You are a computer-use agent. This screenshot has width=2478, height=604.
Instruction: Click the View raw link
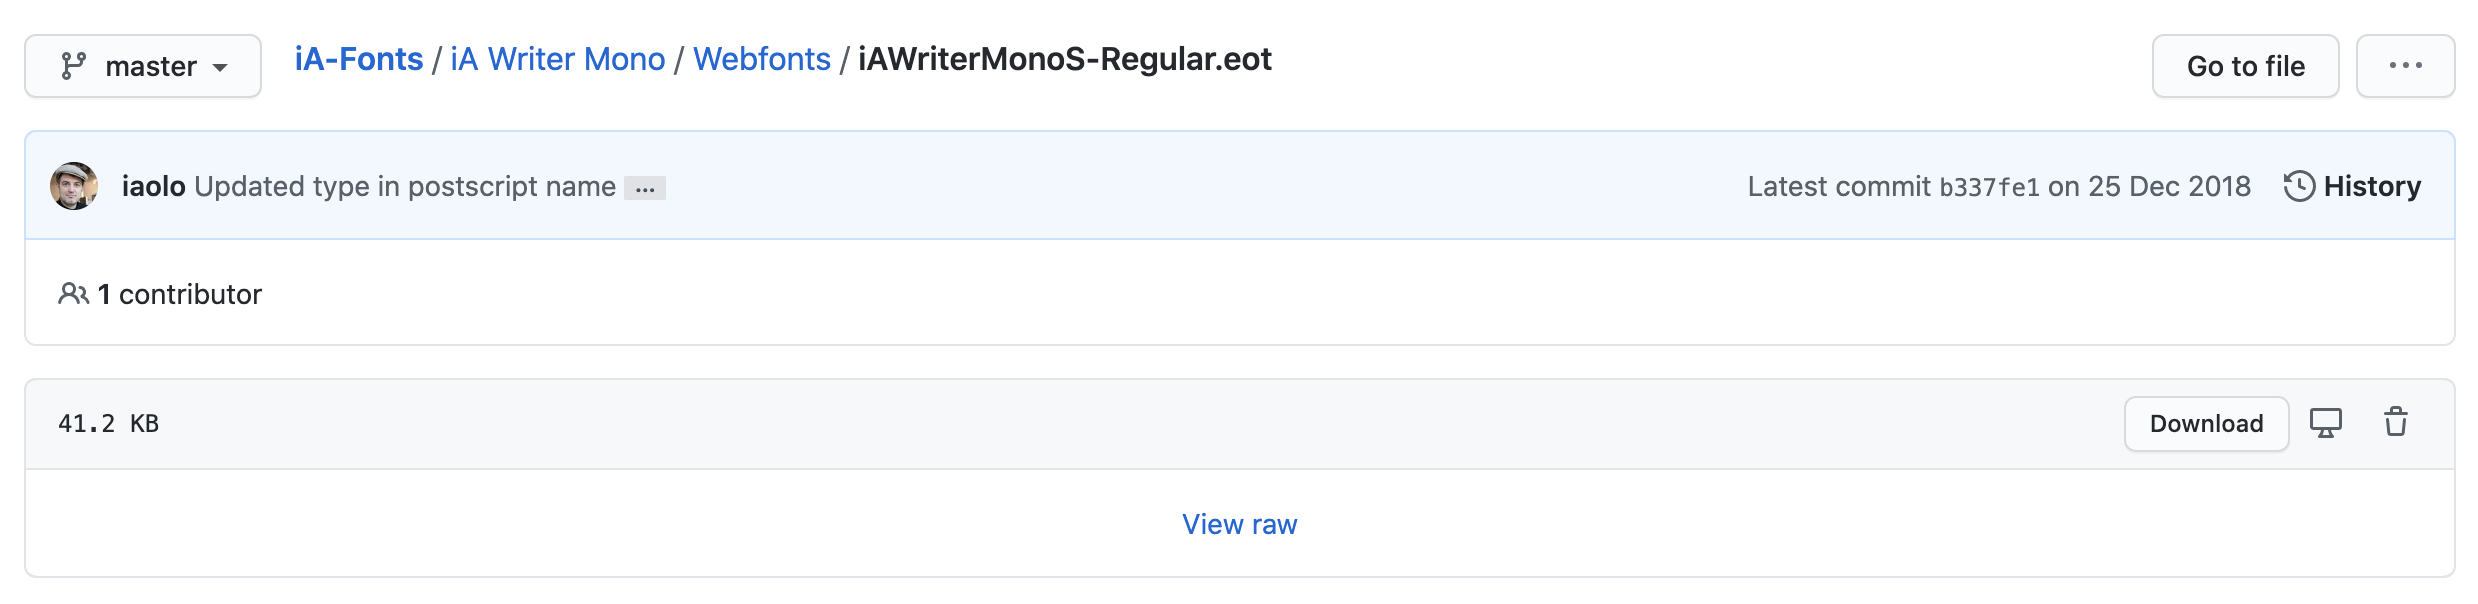point(1240,524)
